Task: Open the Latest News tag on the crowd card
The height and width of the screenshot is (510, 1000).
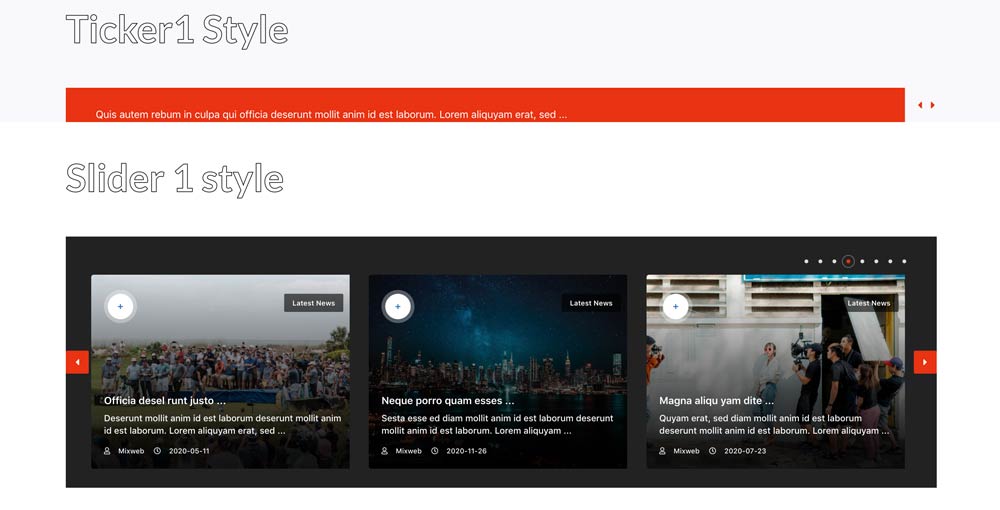Action: [x=313, y=303]
